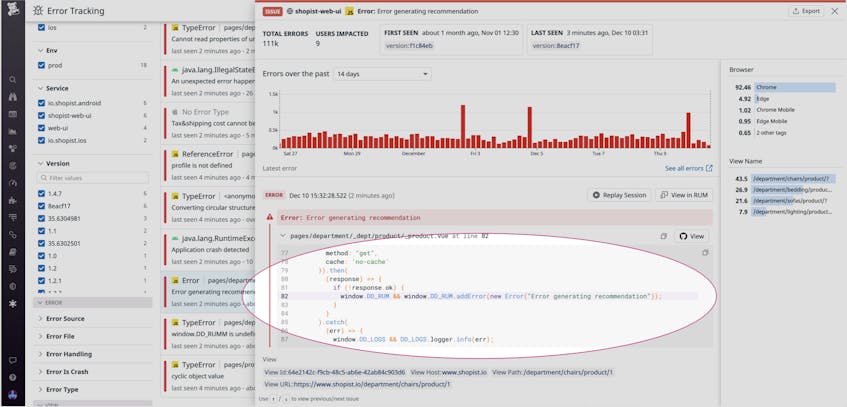Click the version:f1c84eb first seen tag
Viewport: 847px width, 407px height.
tap(409, 46)
